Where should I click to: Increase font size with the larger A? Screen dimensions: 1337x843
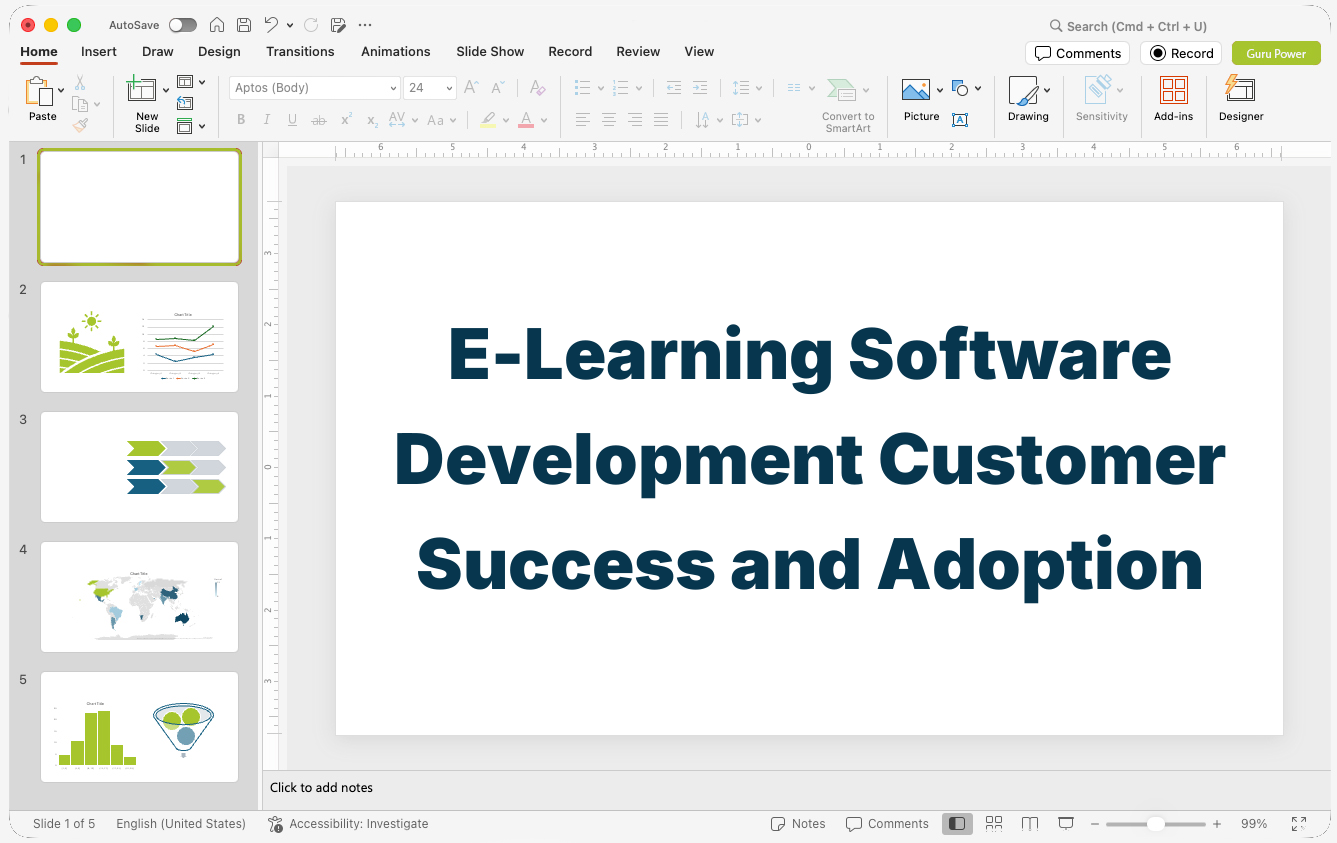tap(472, 88)
